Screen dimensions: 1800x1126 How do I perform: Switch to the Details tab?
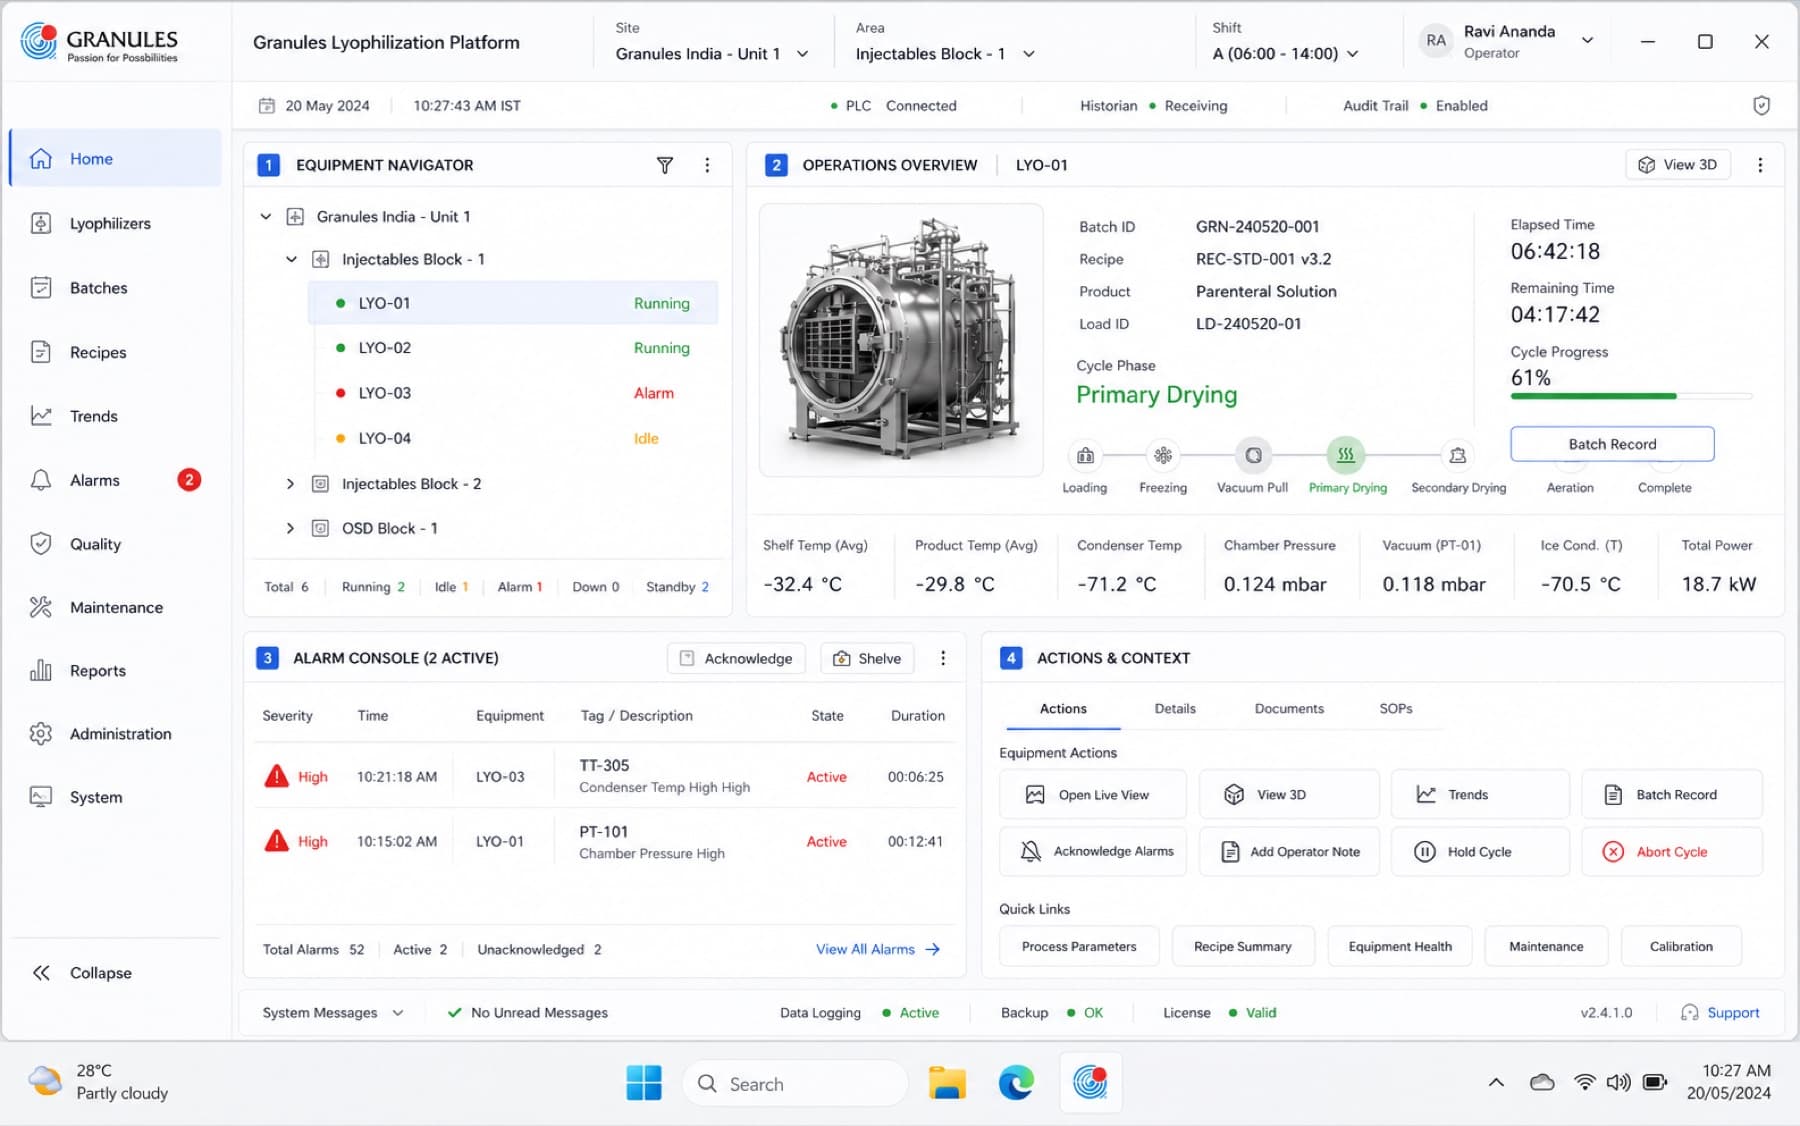(1175, 708)
